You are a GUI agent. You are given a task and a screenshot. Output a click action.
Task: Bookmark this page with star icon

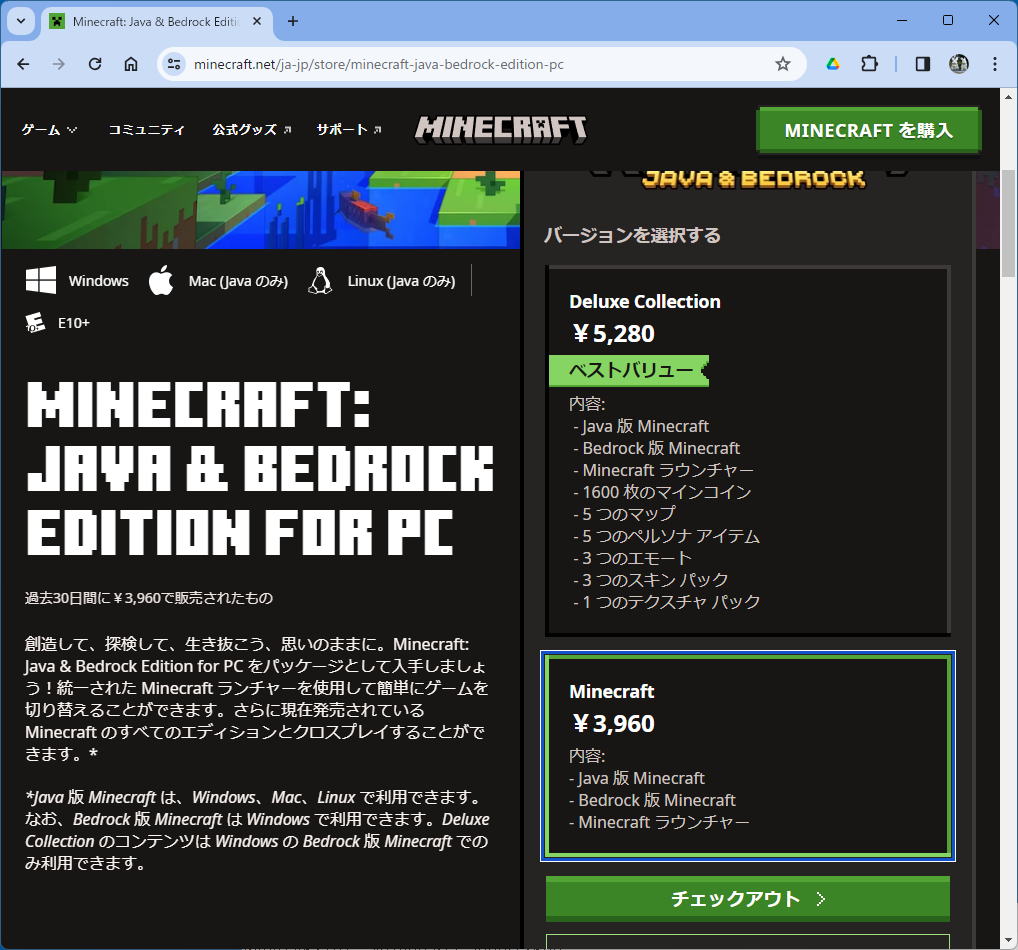coord(783,64)
